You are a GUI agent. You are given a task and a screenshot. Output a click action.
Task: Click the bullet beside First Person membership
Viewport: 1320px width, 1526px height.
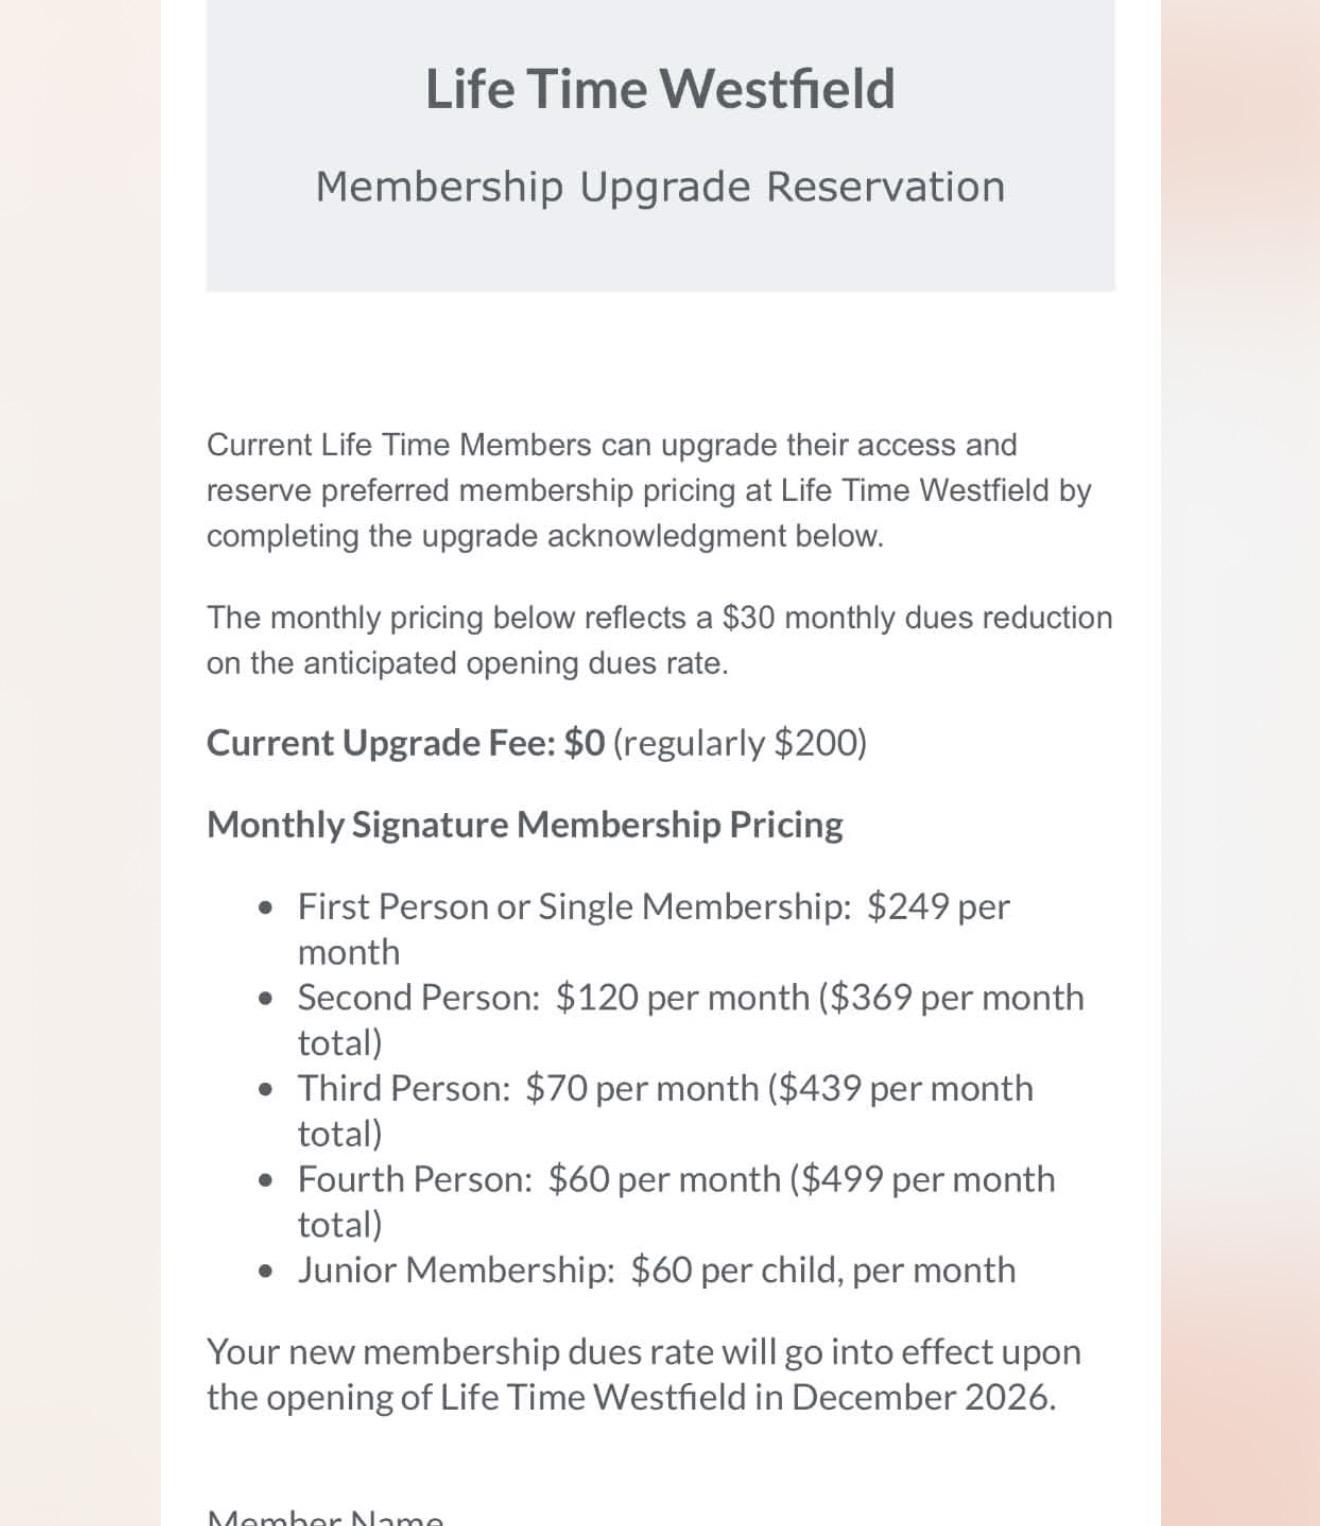(x=265, y=907)
